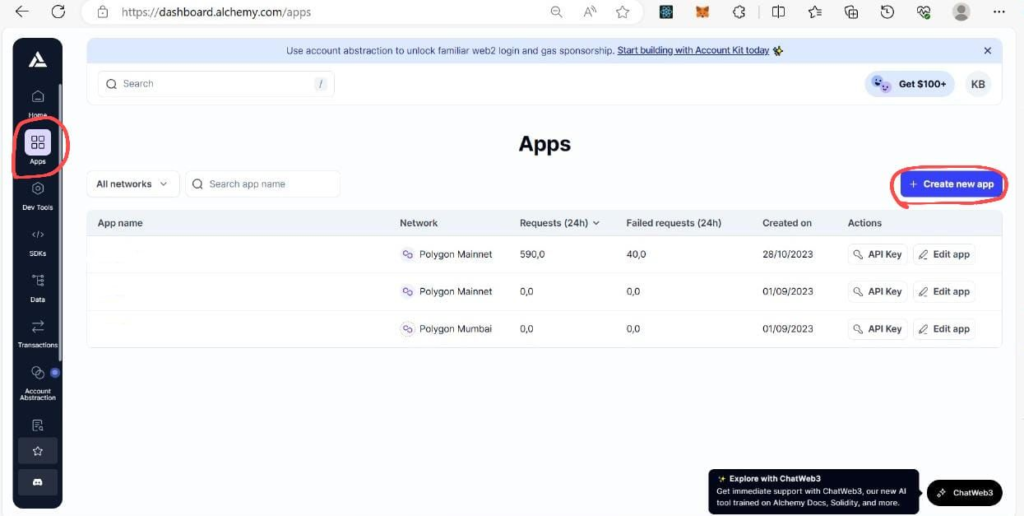This screenshot has width=1024, height=516.
Task: Open browser collections icon
Action: pyautogui.click(x=851, y=12)
